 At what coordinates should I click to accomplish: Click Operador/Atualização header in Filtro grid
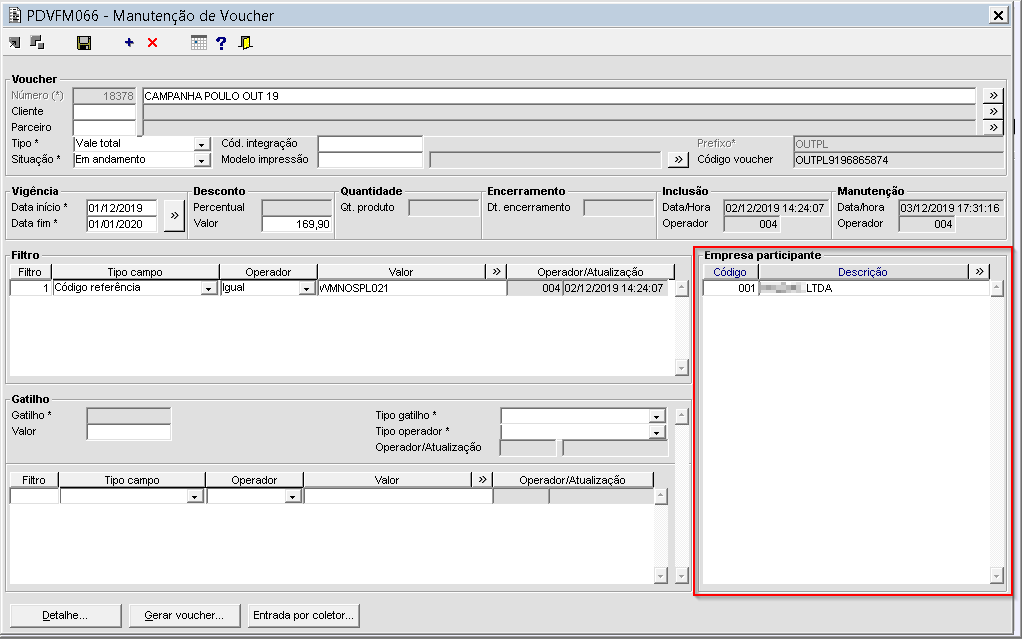591,272
